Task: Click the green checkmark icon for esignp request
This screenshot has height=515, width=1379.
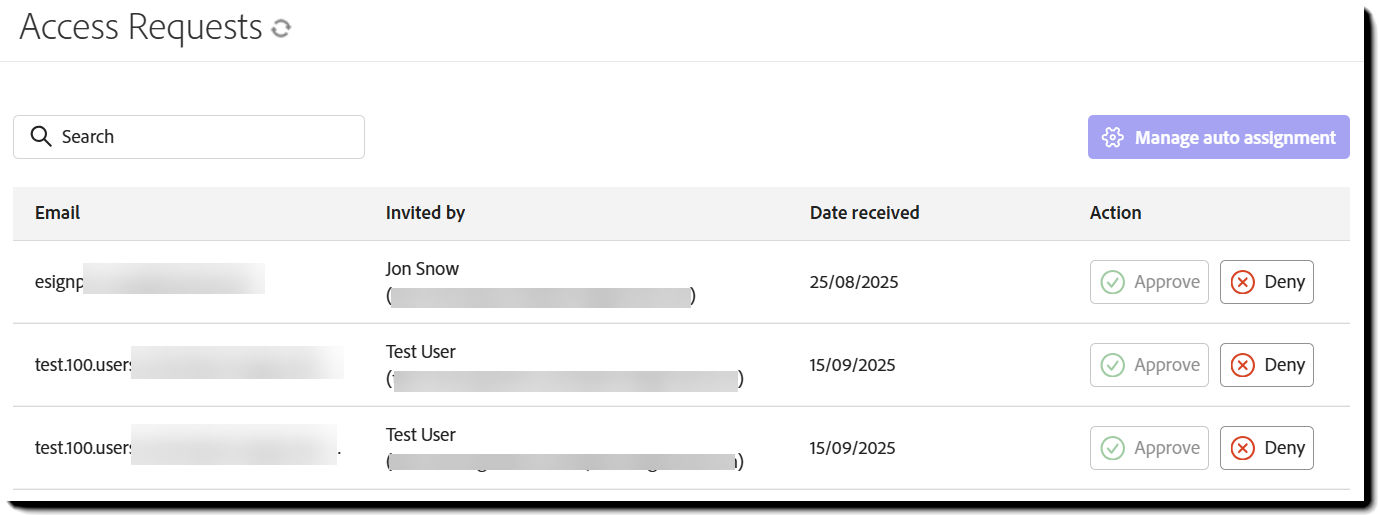Action: [1112, 282]
